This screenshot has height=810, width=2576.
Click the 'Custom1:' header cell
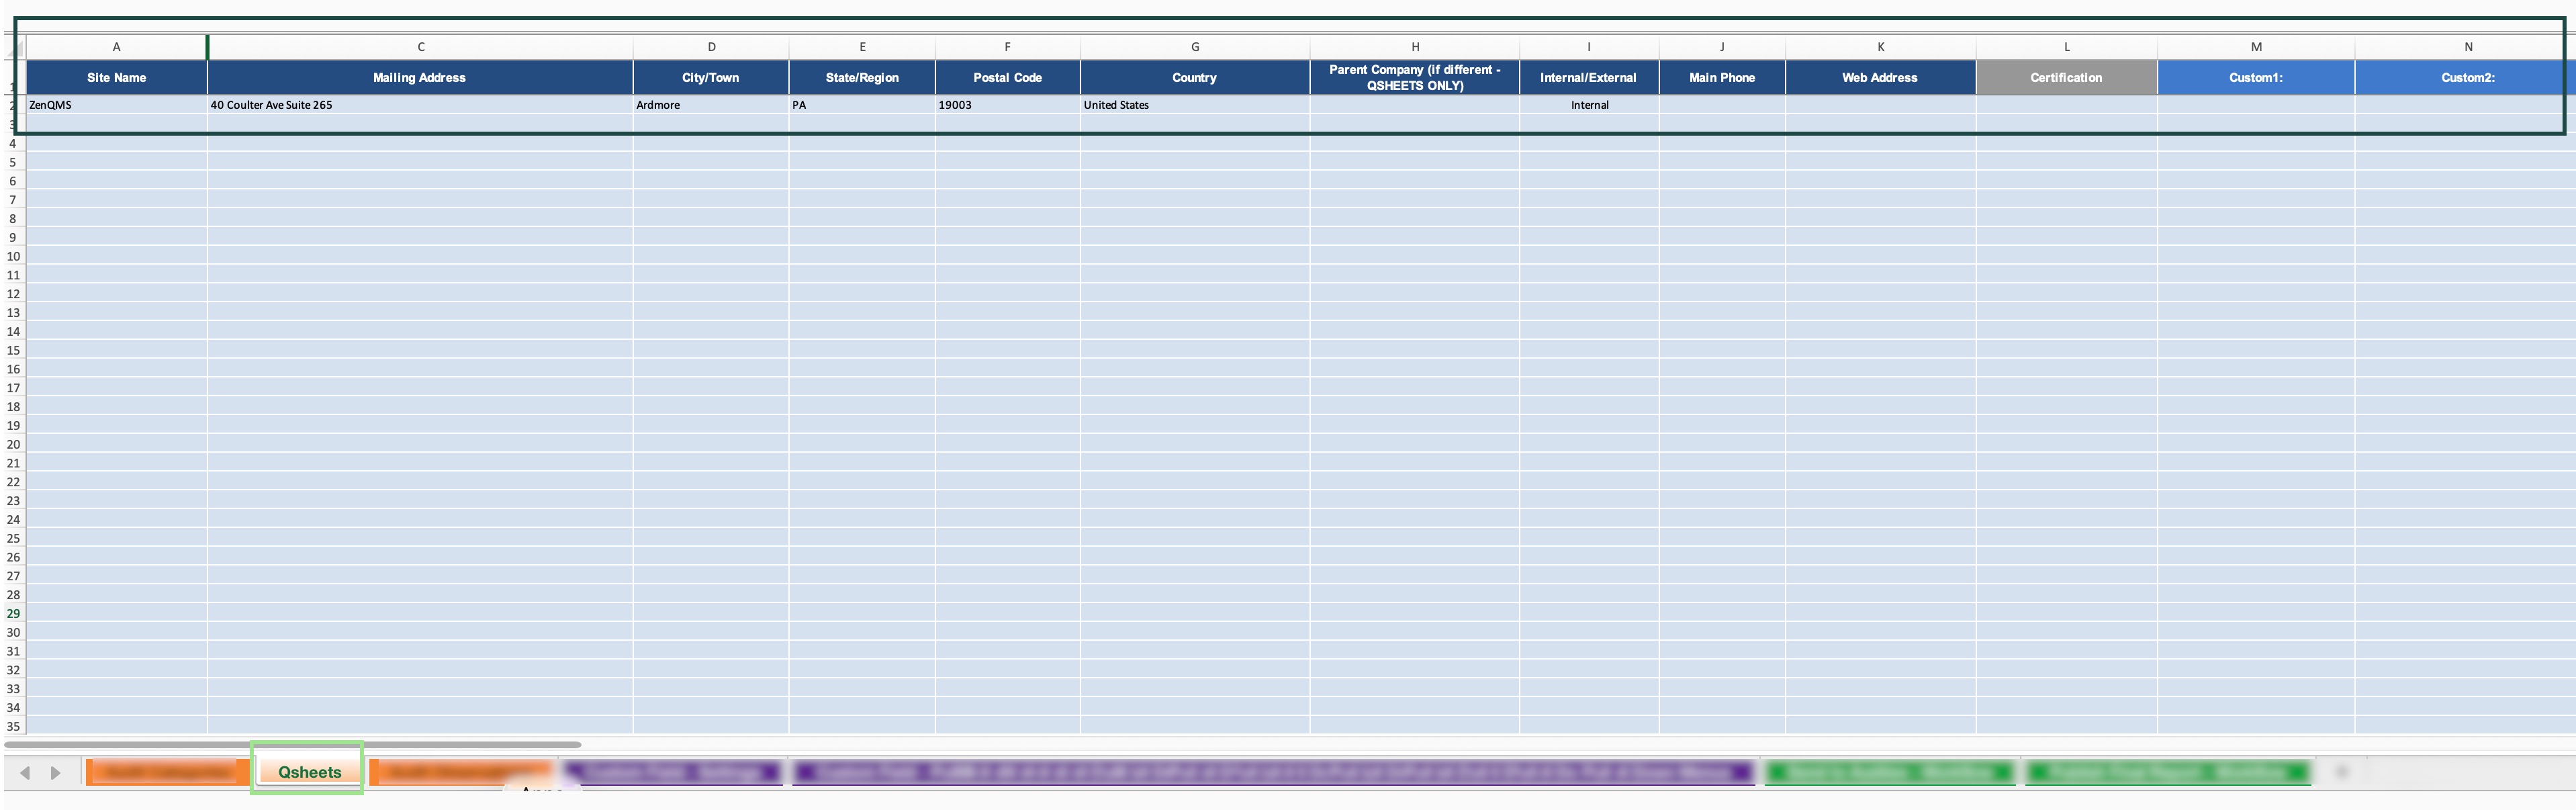click(x=2256, y=77)
